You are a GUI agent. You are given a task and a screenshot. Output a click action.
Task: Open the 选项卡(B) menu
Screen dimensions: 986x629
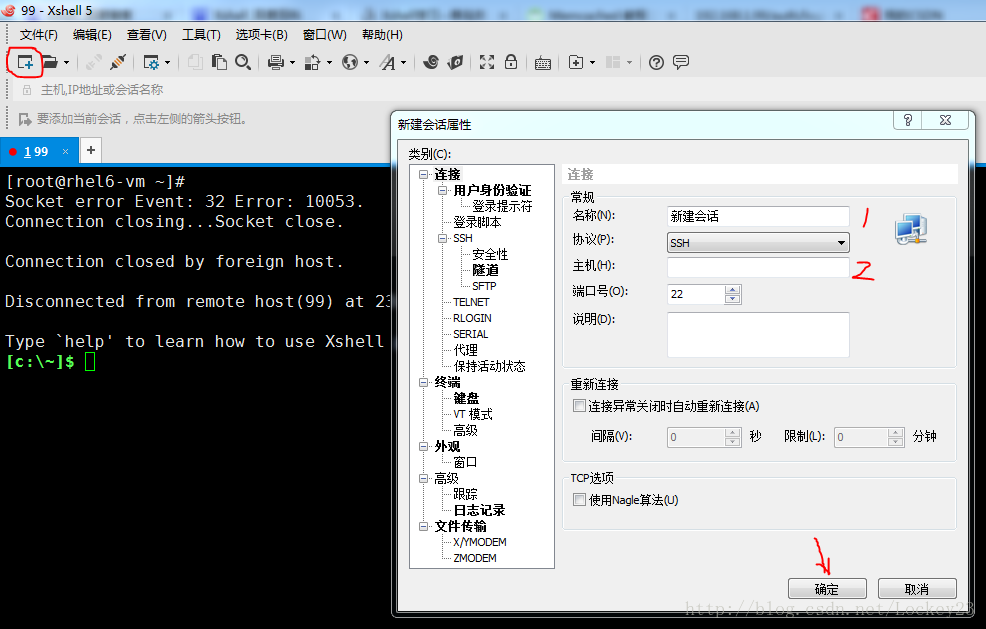point(262,35)
